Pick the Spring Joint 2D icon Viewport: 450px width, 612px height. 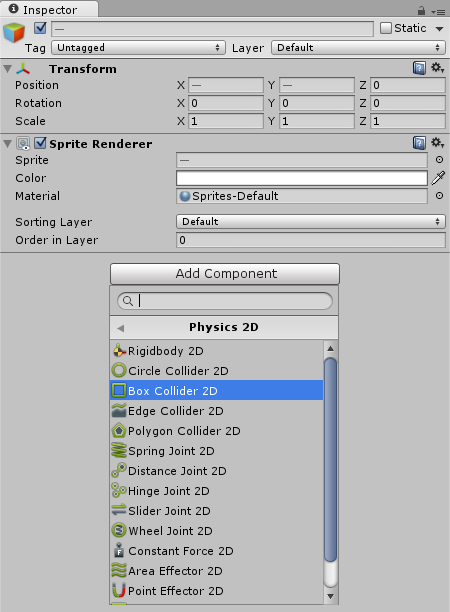coord(119,450)
